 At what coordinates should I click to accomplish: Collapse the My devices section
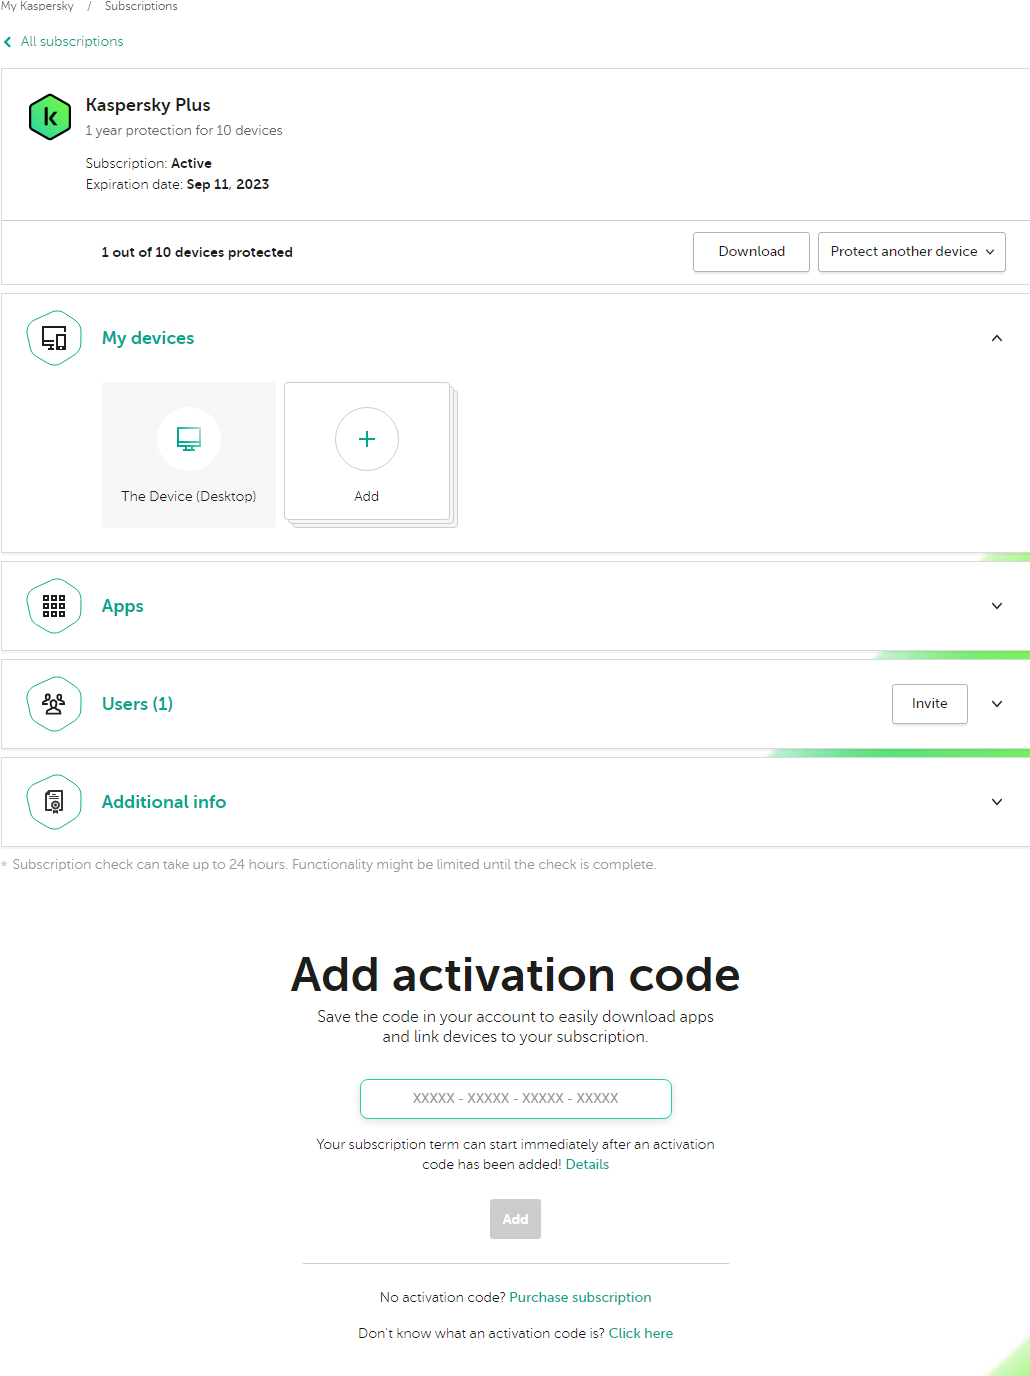coord(996,338)
